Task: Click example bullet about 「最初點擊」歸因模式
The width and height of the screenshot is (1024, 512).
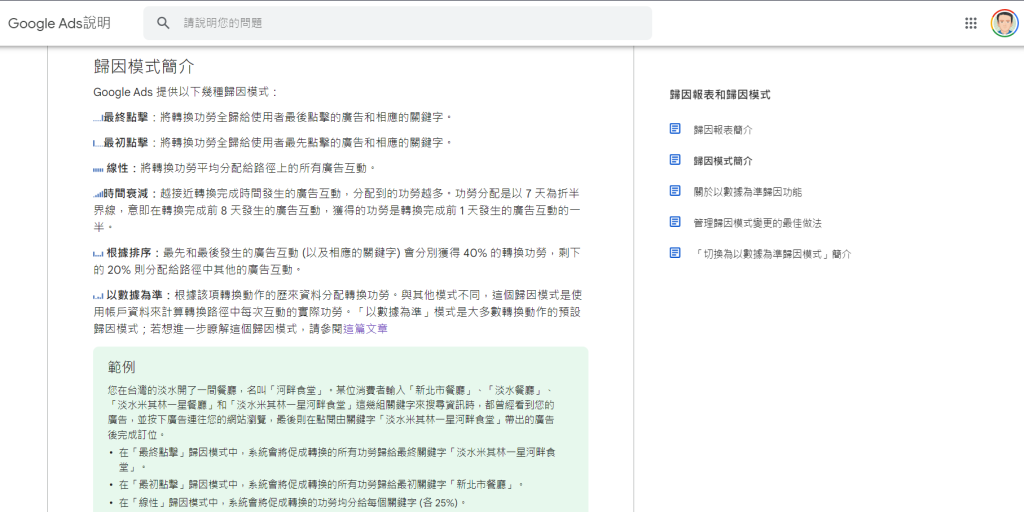Action: 321,485
